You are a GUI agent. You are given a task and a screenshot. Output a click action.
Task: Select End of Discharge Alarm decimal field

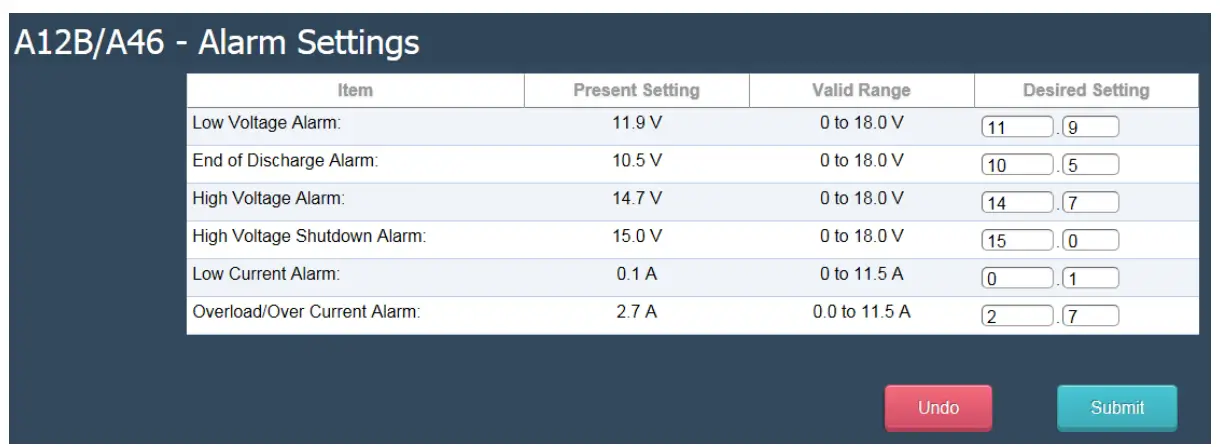click(1091, 166)
